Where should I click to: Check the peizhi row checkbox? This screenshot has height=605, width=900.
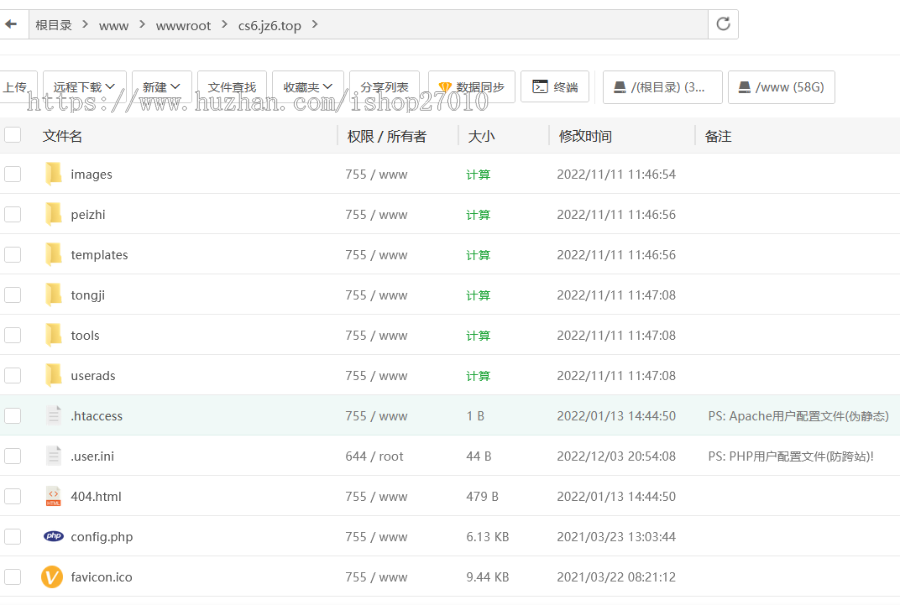pos(13,214)
